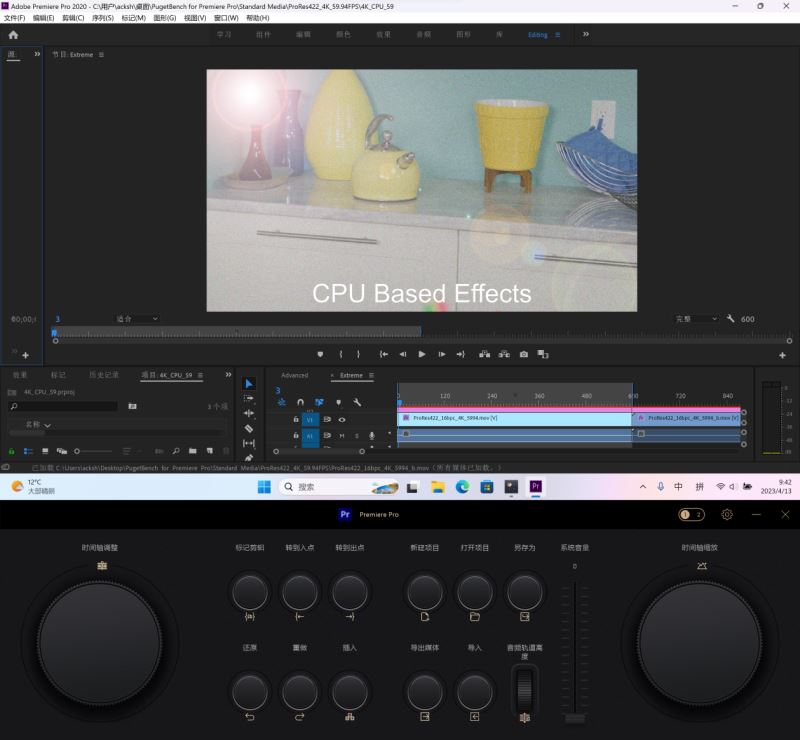The width and height of the screenshot is (800, 740).
Task: Toggle the timeline Snap magnet icon
Action: pos(301,402)
